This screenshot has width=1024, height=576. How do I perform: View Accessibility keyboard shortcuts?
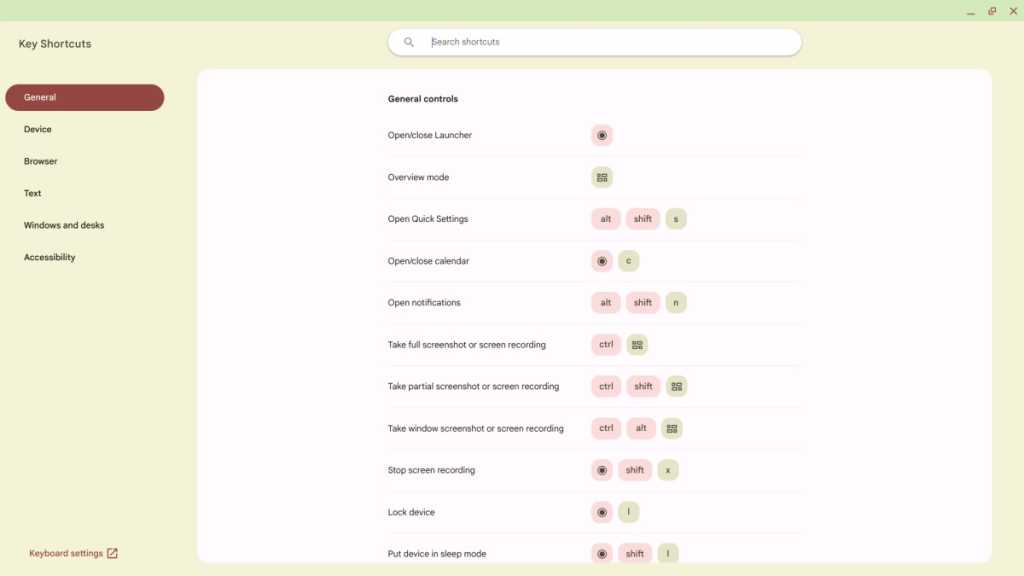[x=48, y=257]
